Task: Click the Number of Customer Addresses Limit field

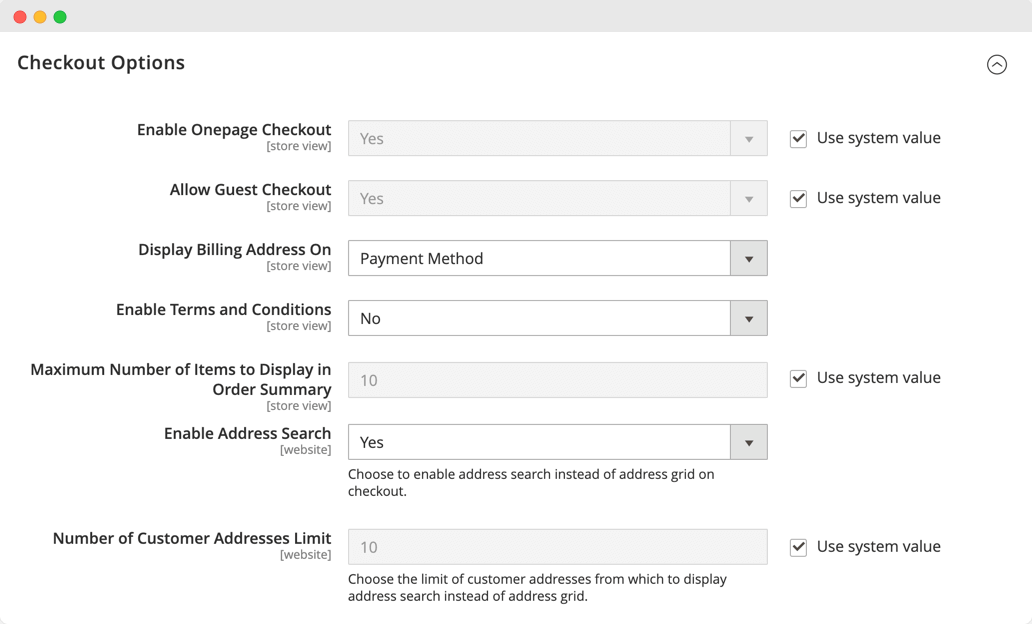Action: point(557,547)
